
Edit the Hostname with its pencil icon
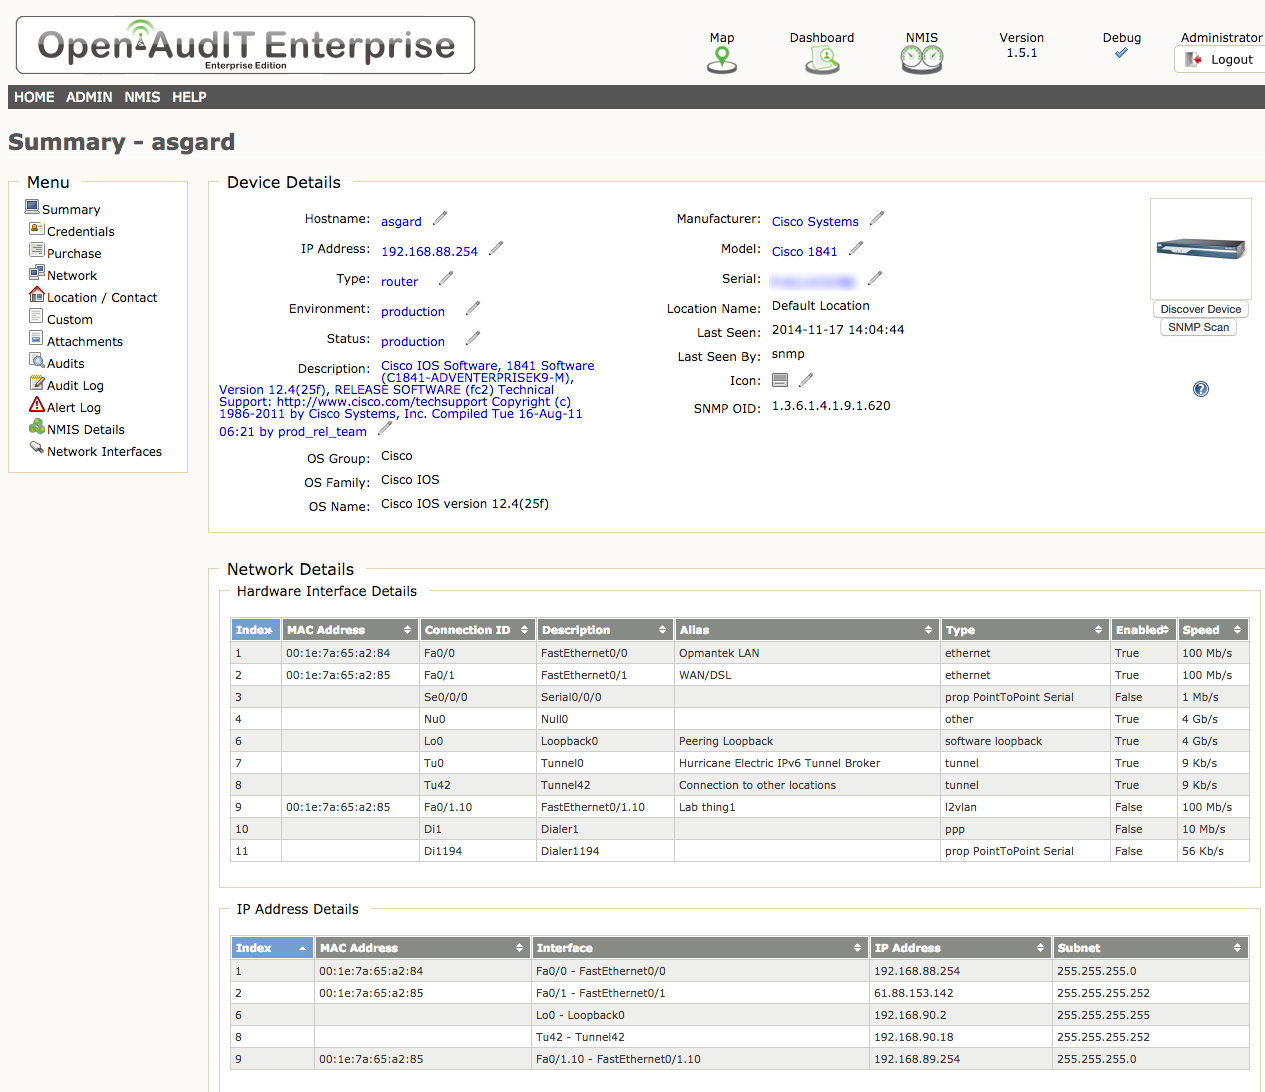point(438,216)
